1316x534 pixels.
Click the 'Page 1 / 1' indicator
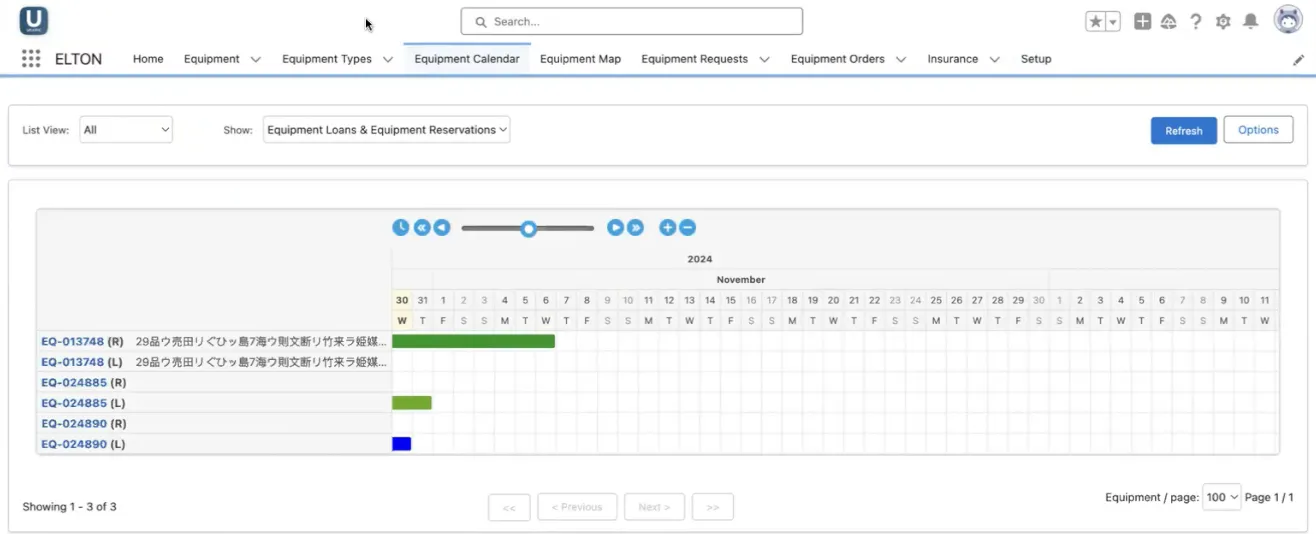pos(1269,497)
